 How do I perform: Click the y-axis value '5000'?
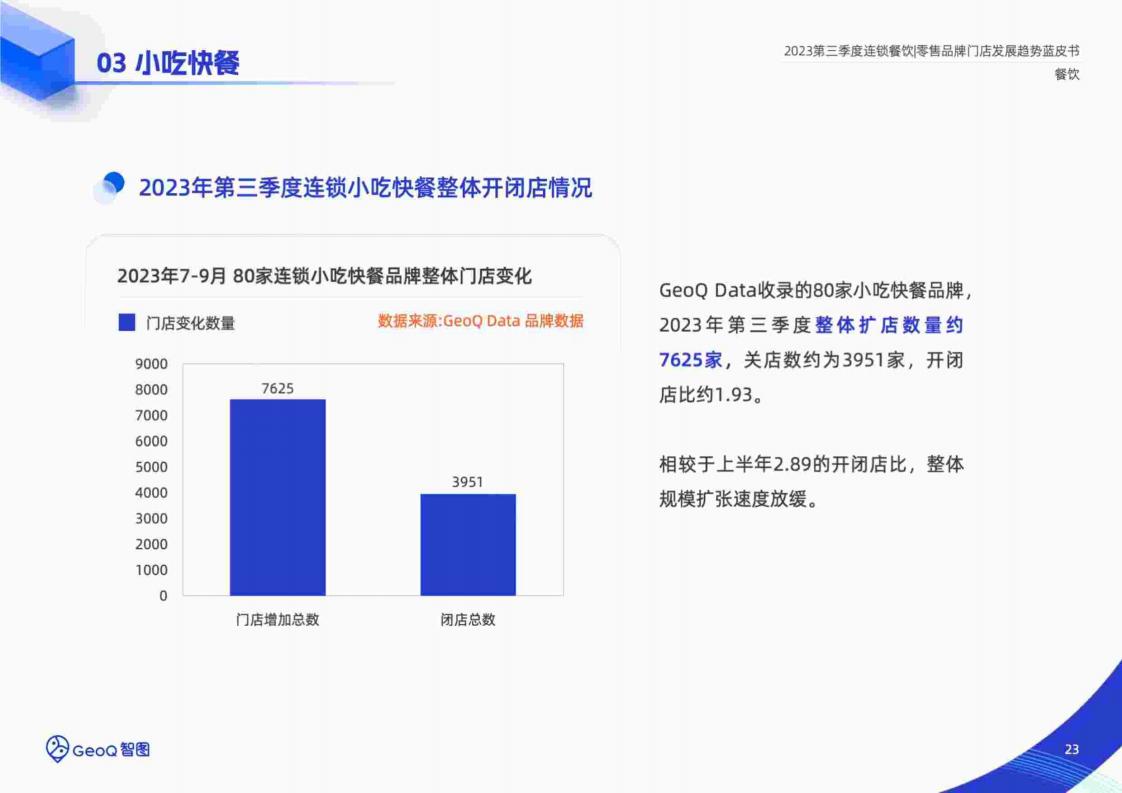[x=151, y=467]
